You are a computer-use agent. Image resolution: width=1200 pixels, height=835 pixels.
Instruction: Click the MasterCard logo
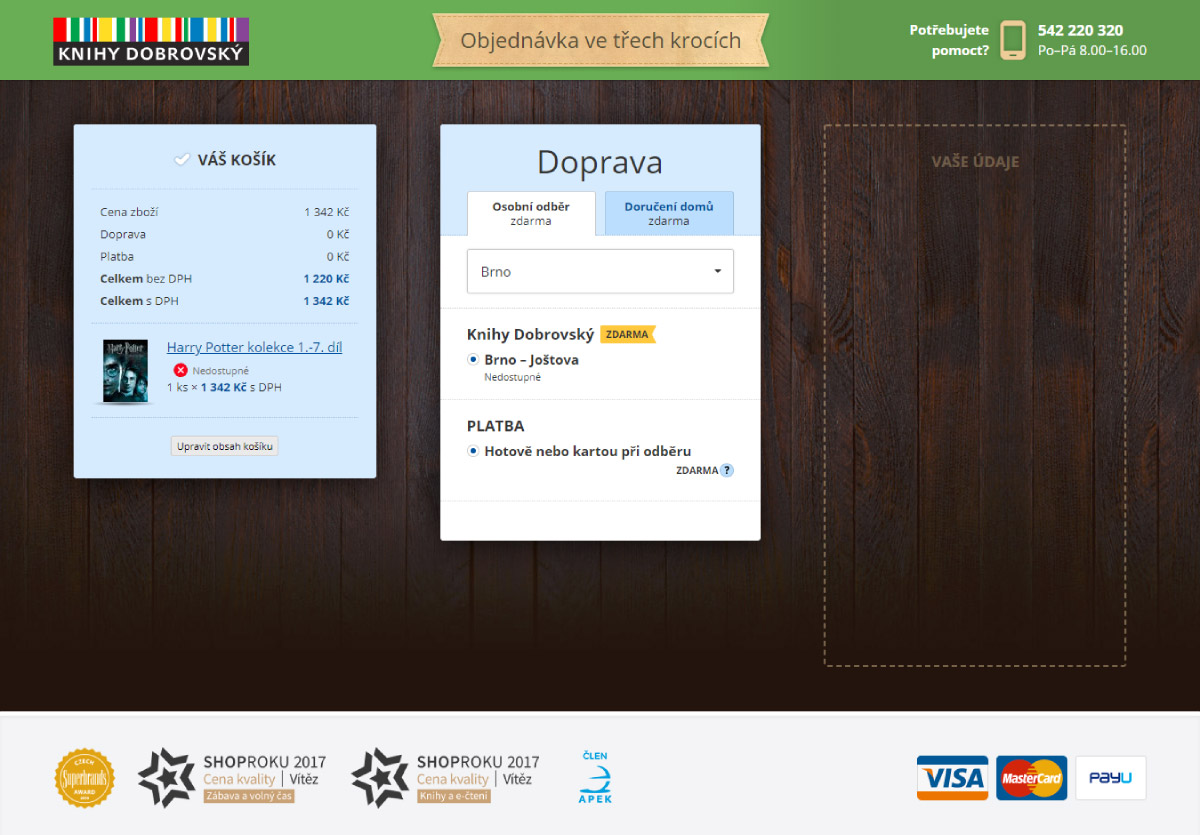(x=1031, y=778)
